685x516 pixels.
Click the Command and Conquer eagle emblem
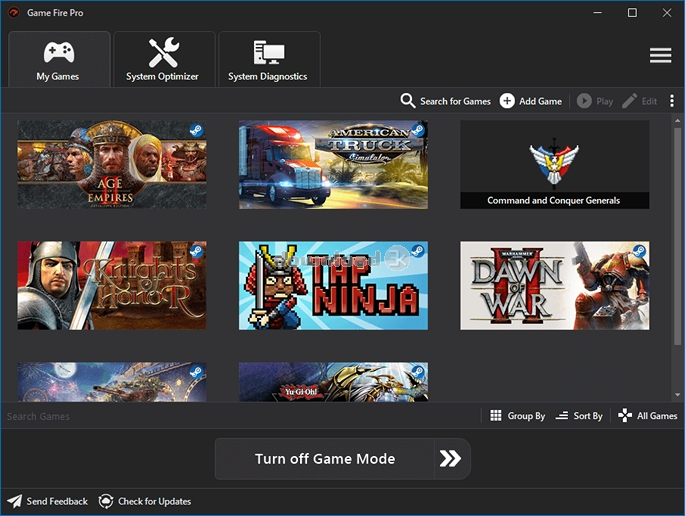pos(554,164)
